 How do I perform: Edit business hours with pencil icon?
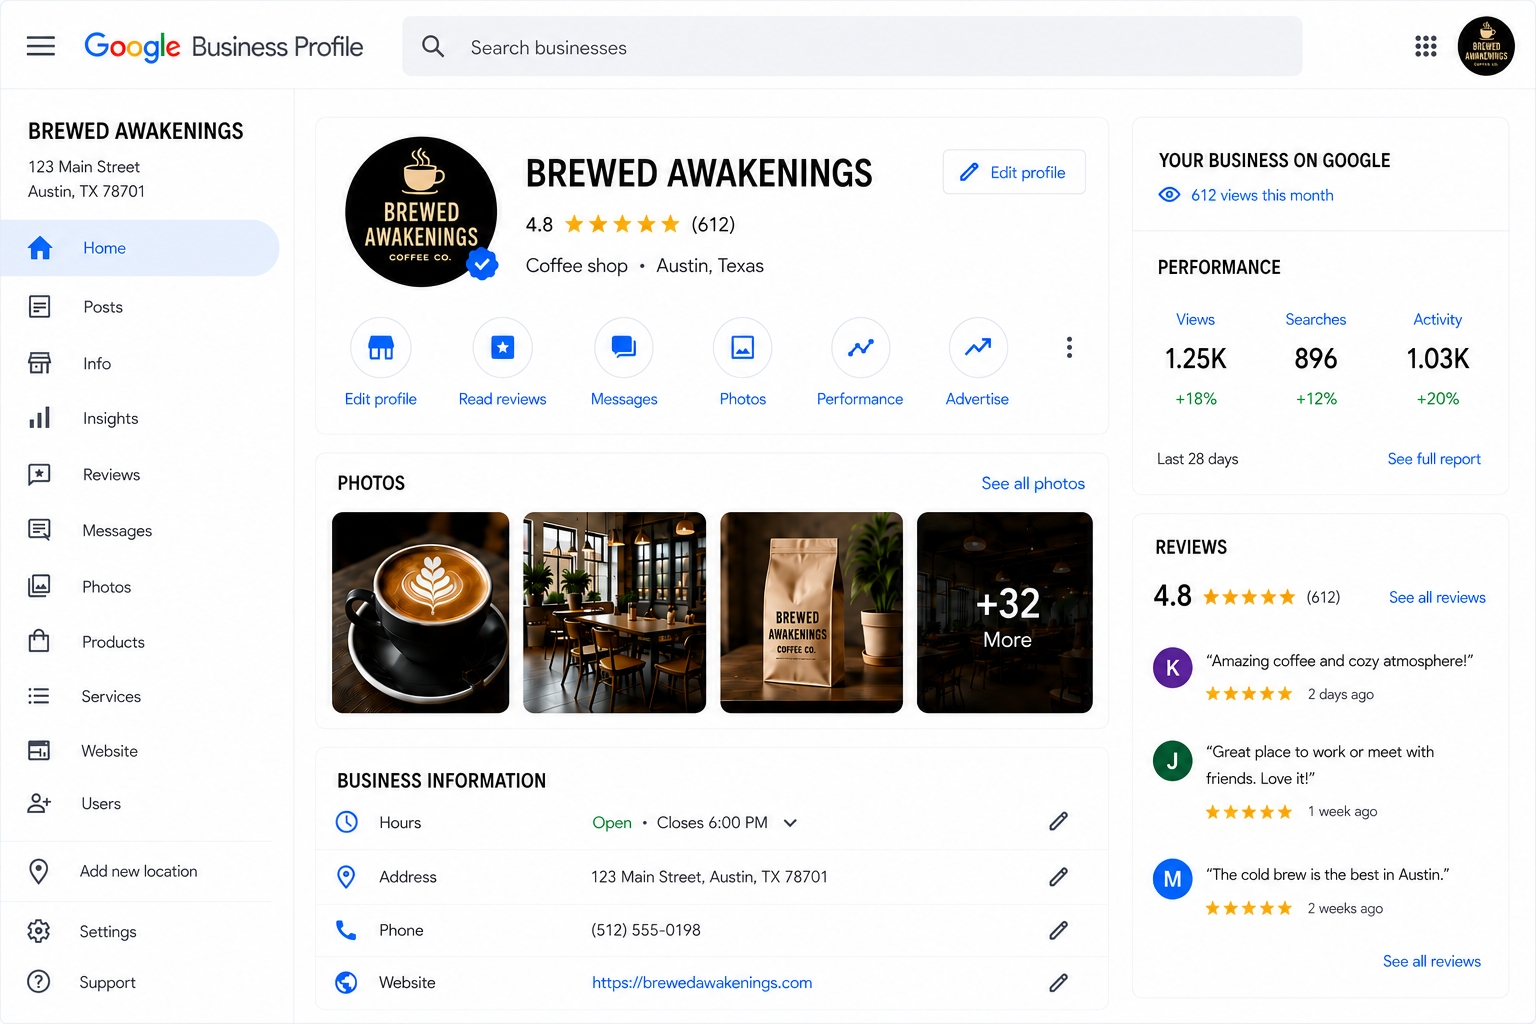pos(1058,822)
